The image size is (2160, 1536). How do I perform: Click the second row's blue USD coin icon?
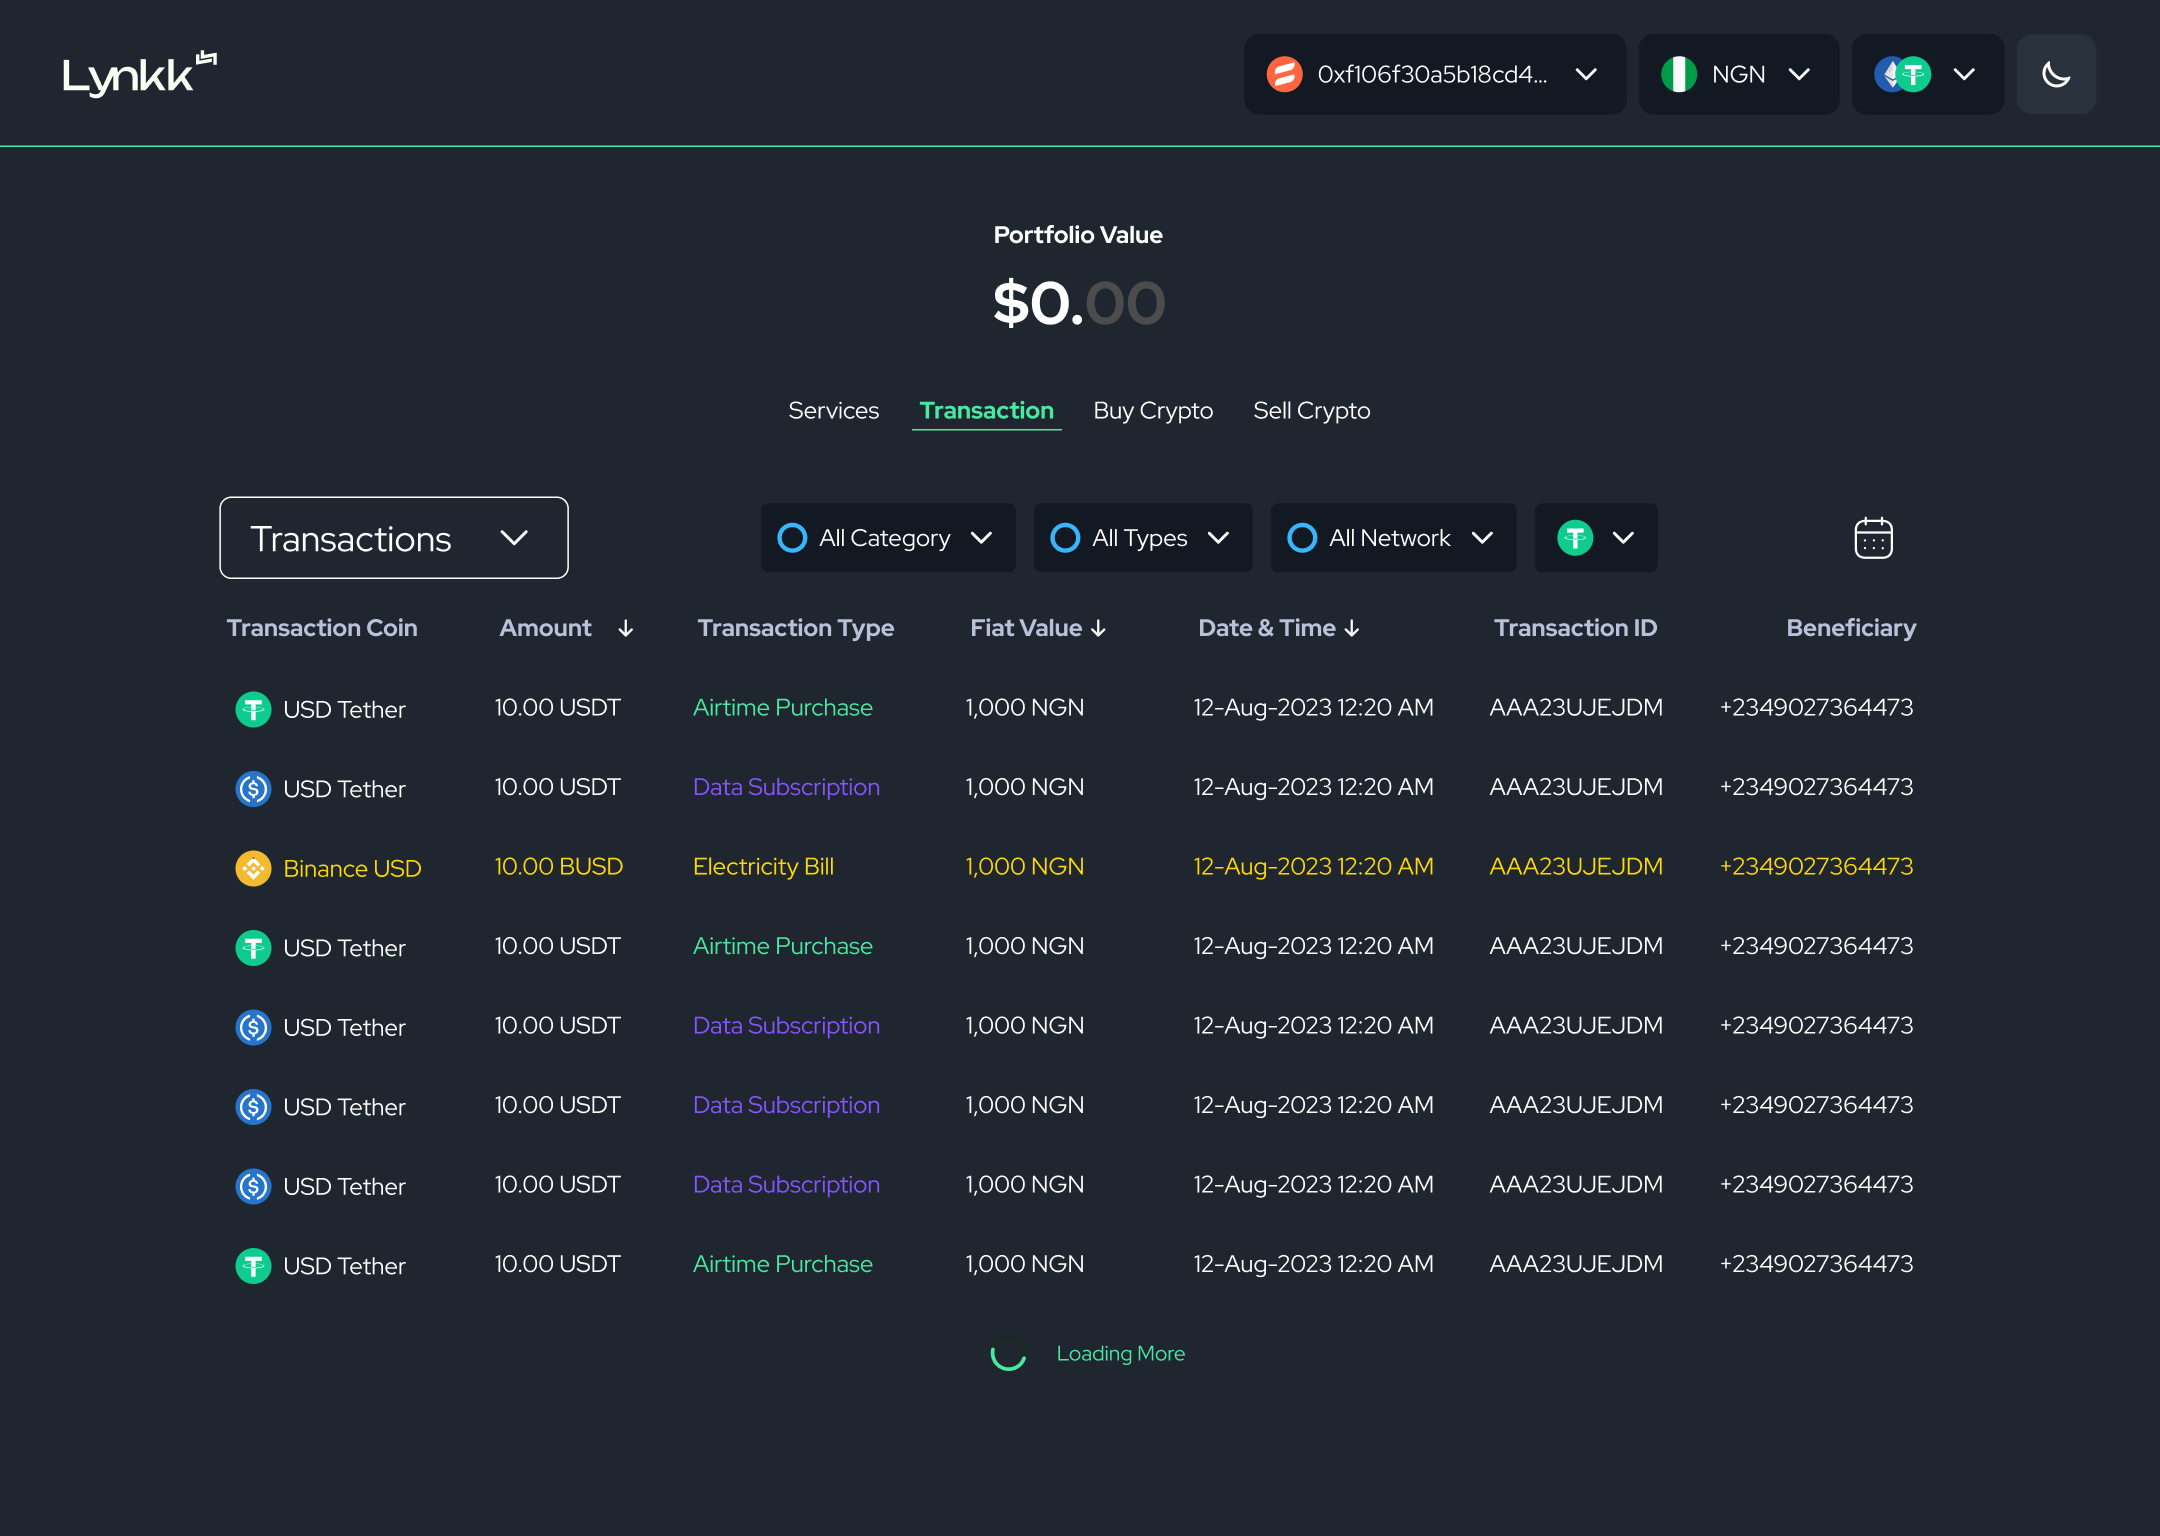coord(253,789)
